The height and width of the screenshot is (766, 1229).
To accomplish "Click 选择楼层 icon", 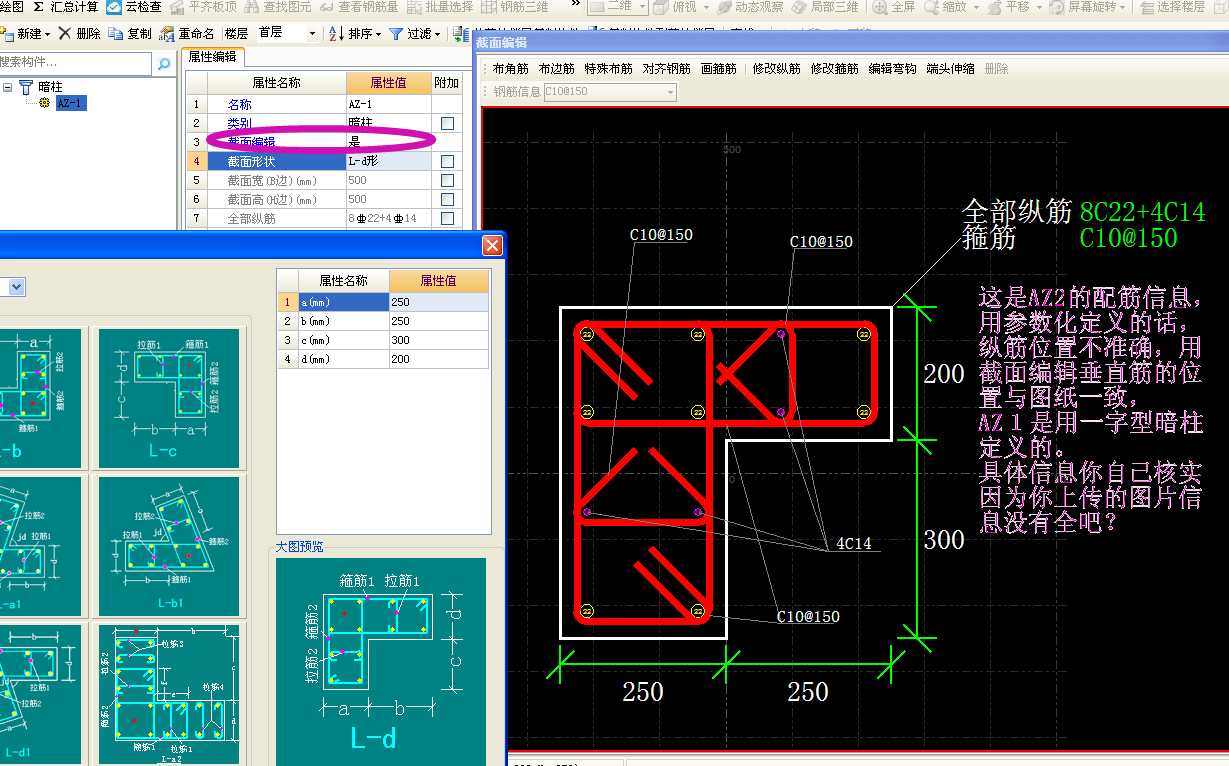I will tap(1146, 7).
